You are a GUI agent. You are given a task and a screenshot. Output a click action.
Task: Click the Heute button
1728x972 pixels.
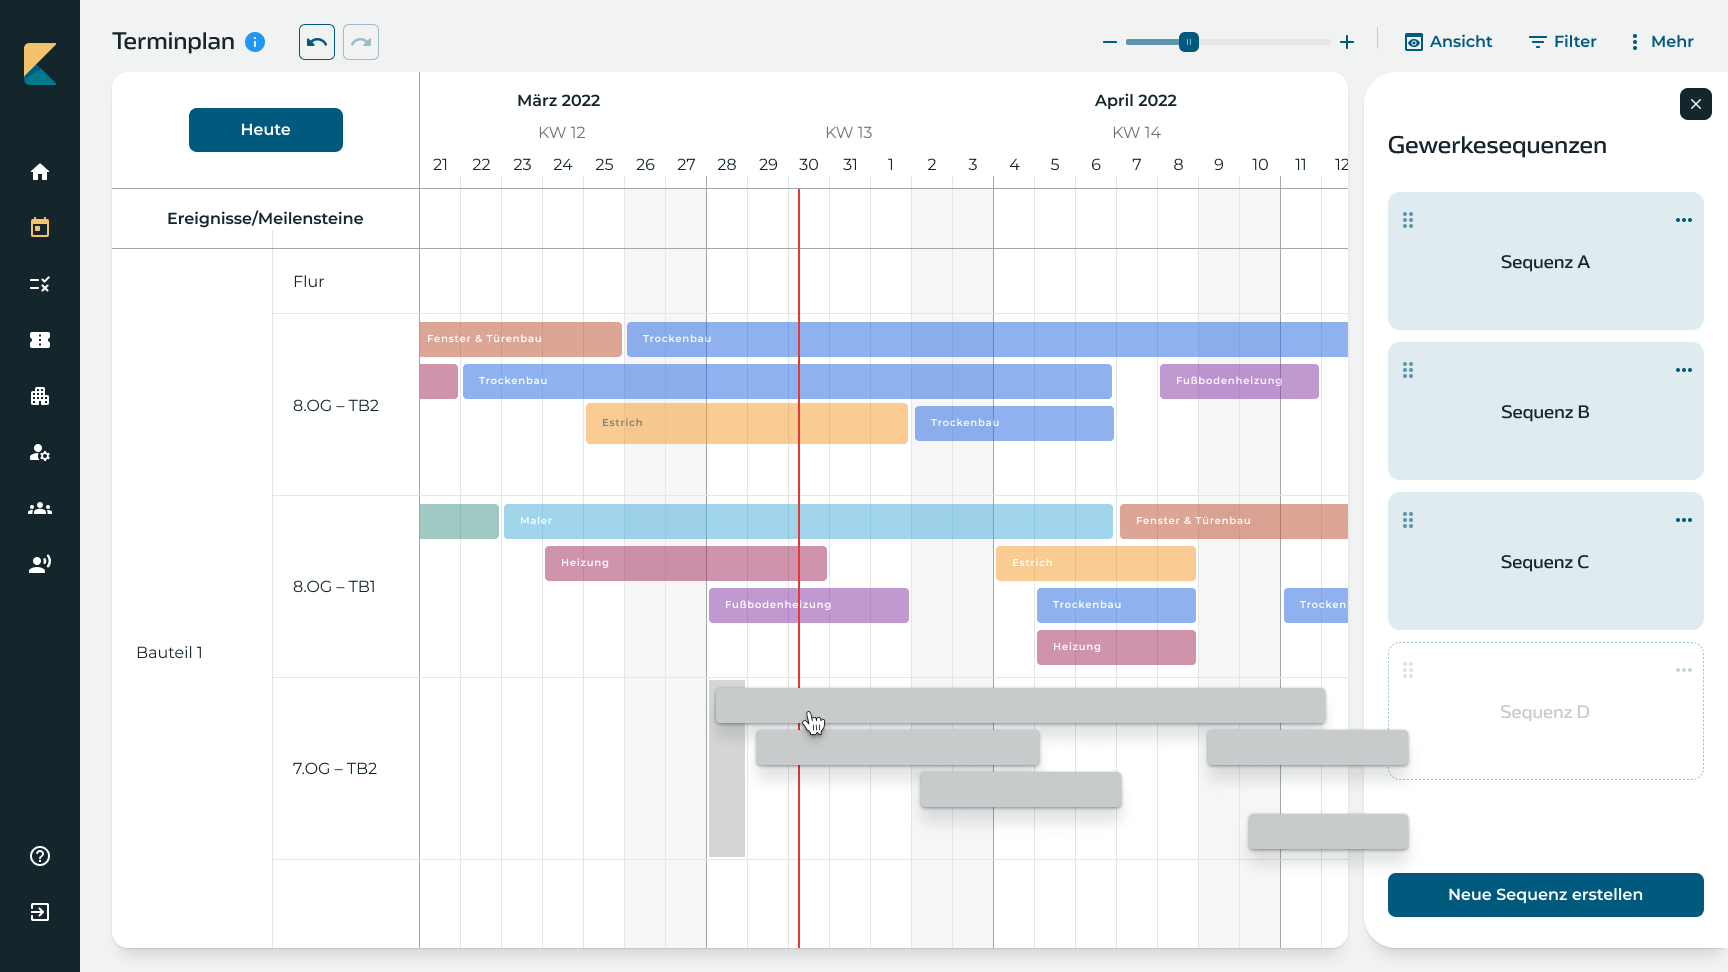[x=266, y=130]
